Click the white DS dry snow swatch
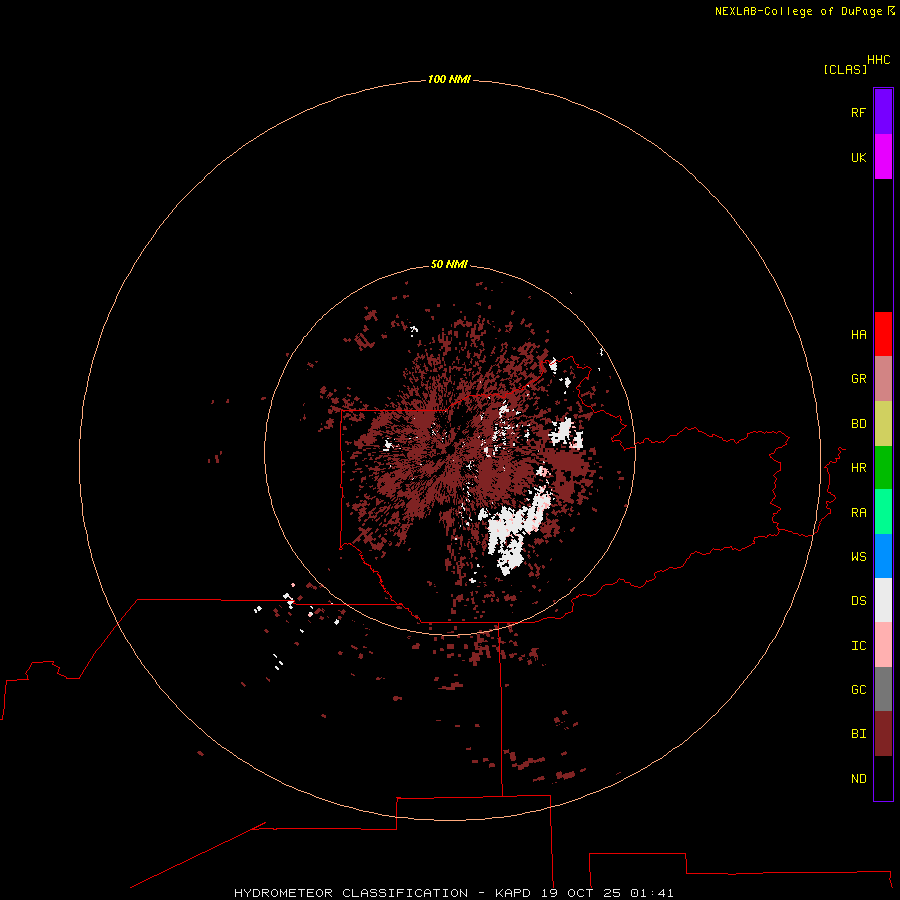900x900 pixels. tap(883, 600)
